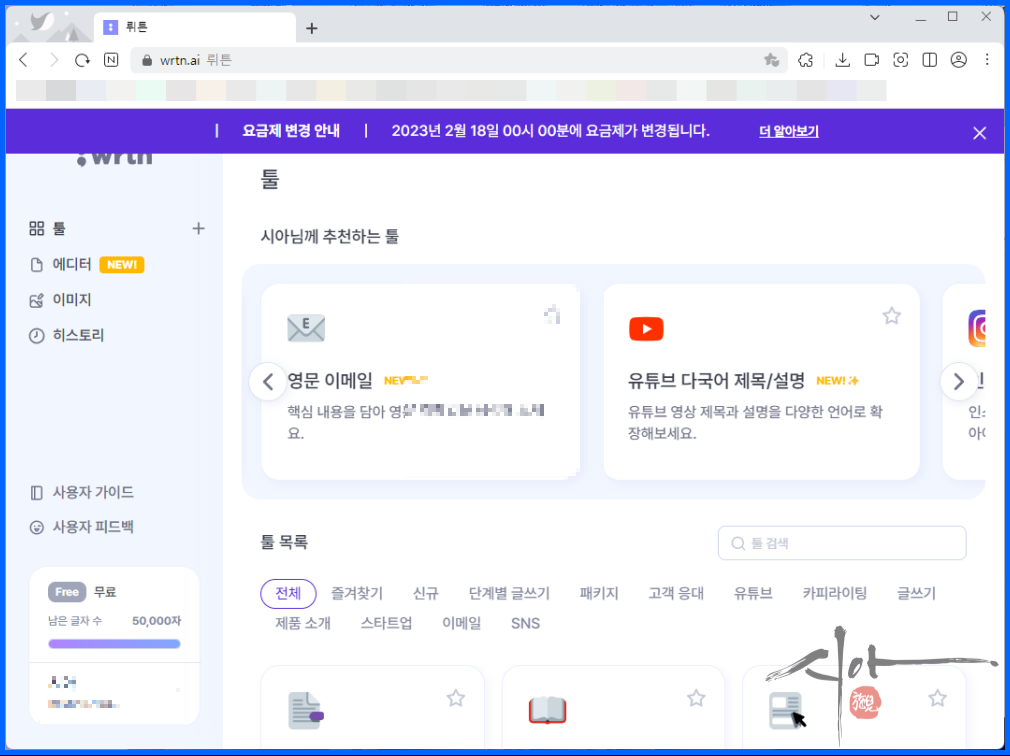The height and width of the screenshot is (756, 1010).
Task: Click the open book icon on the second tool list card
Action: pyautogui.click(x=548, y=710)
